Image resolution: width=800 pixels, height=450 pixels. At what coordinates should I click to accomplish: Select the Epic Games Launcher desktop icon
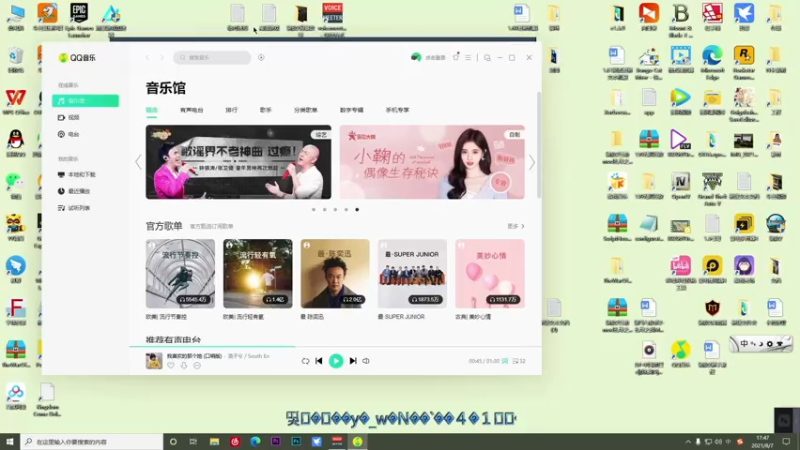[x=79, y=20]
